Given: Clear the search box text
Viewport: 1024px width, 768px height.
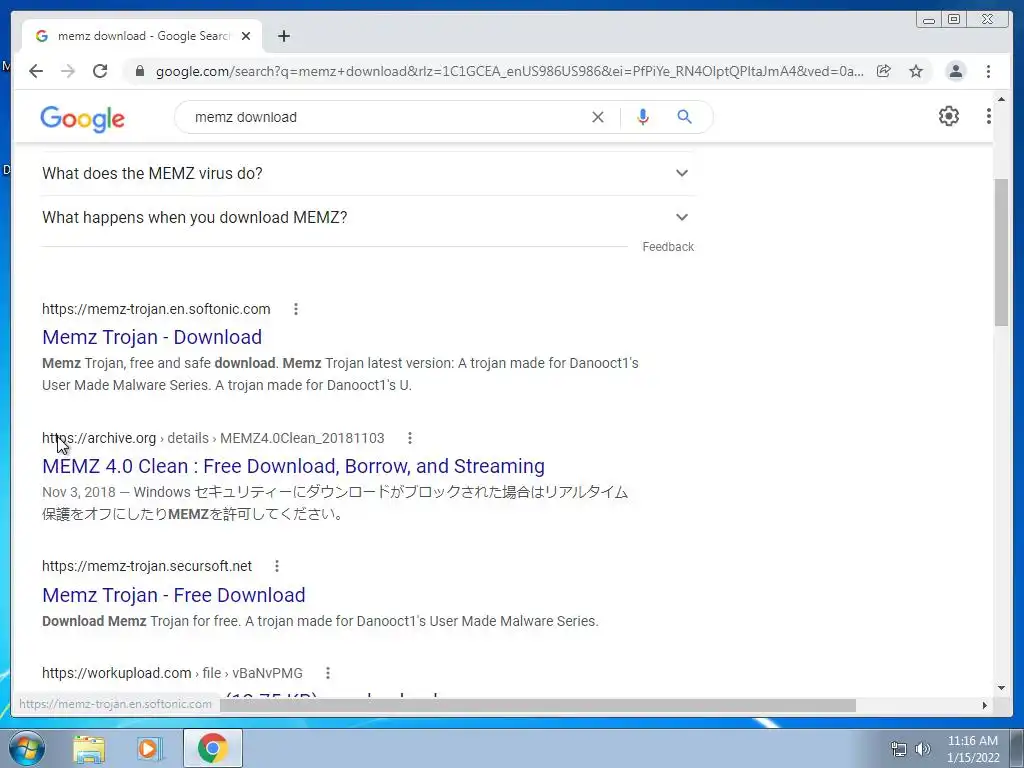Looking at the screenshot, I should pyautogui.click(x=598, y=117).
